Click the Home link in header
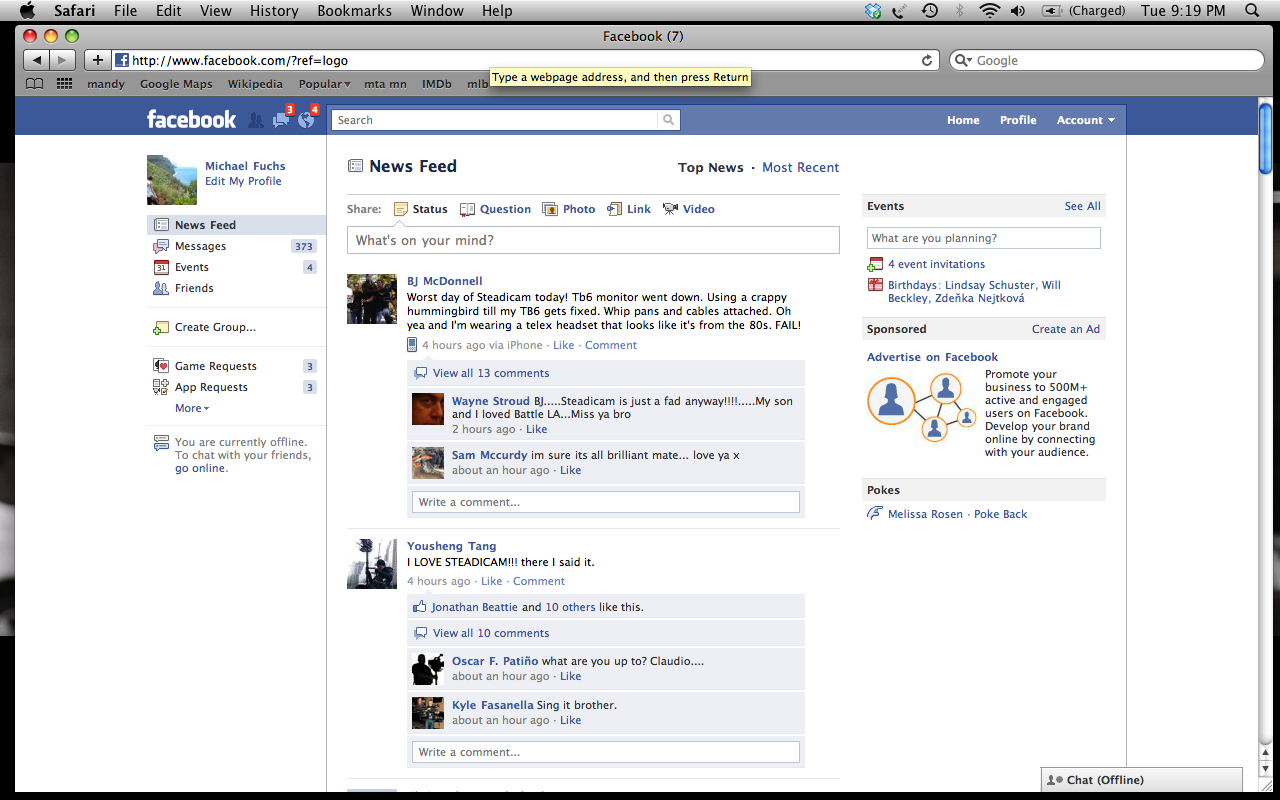 [963, 120]
